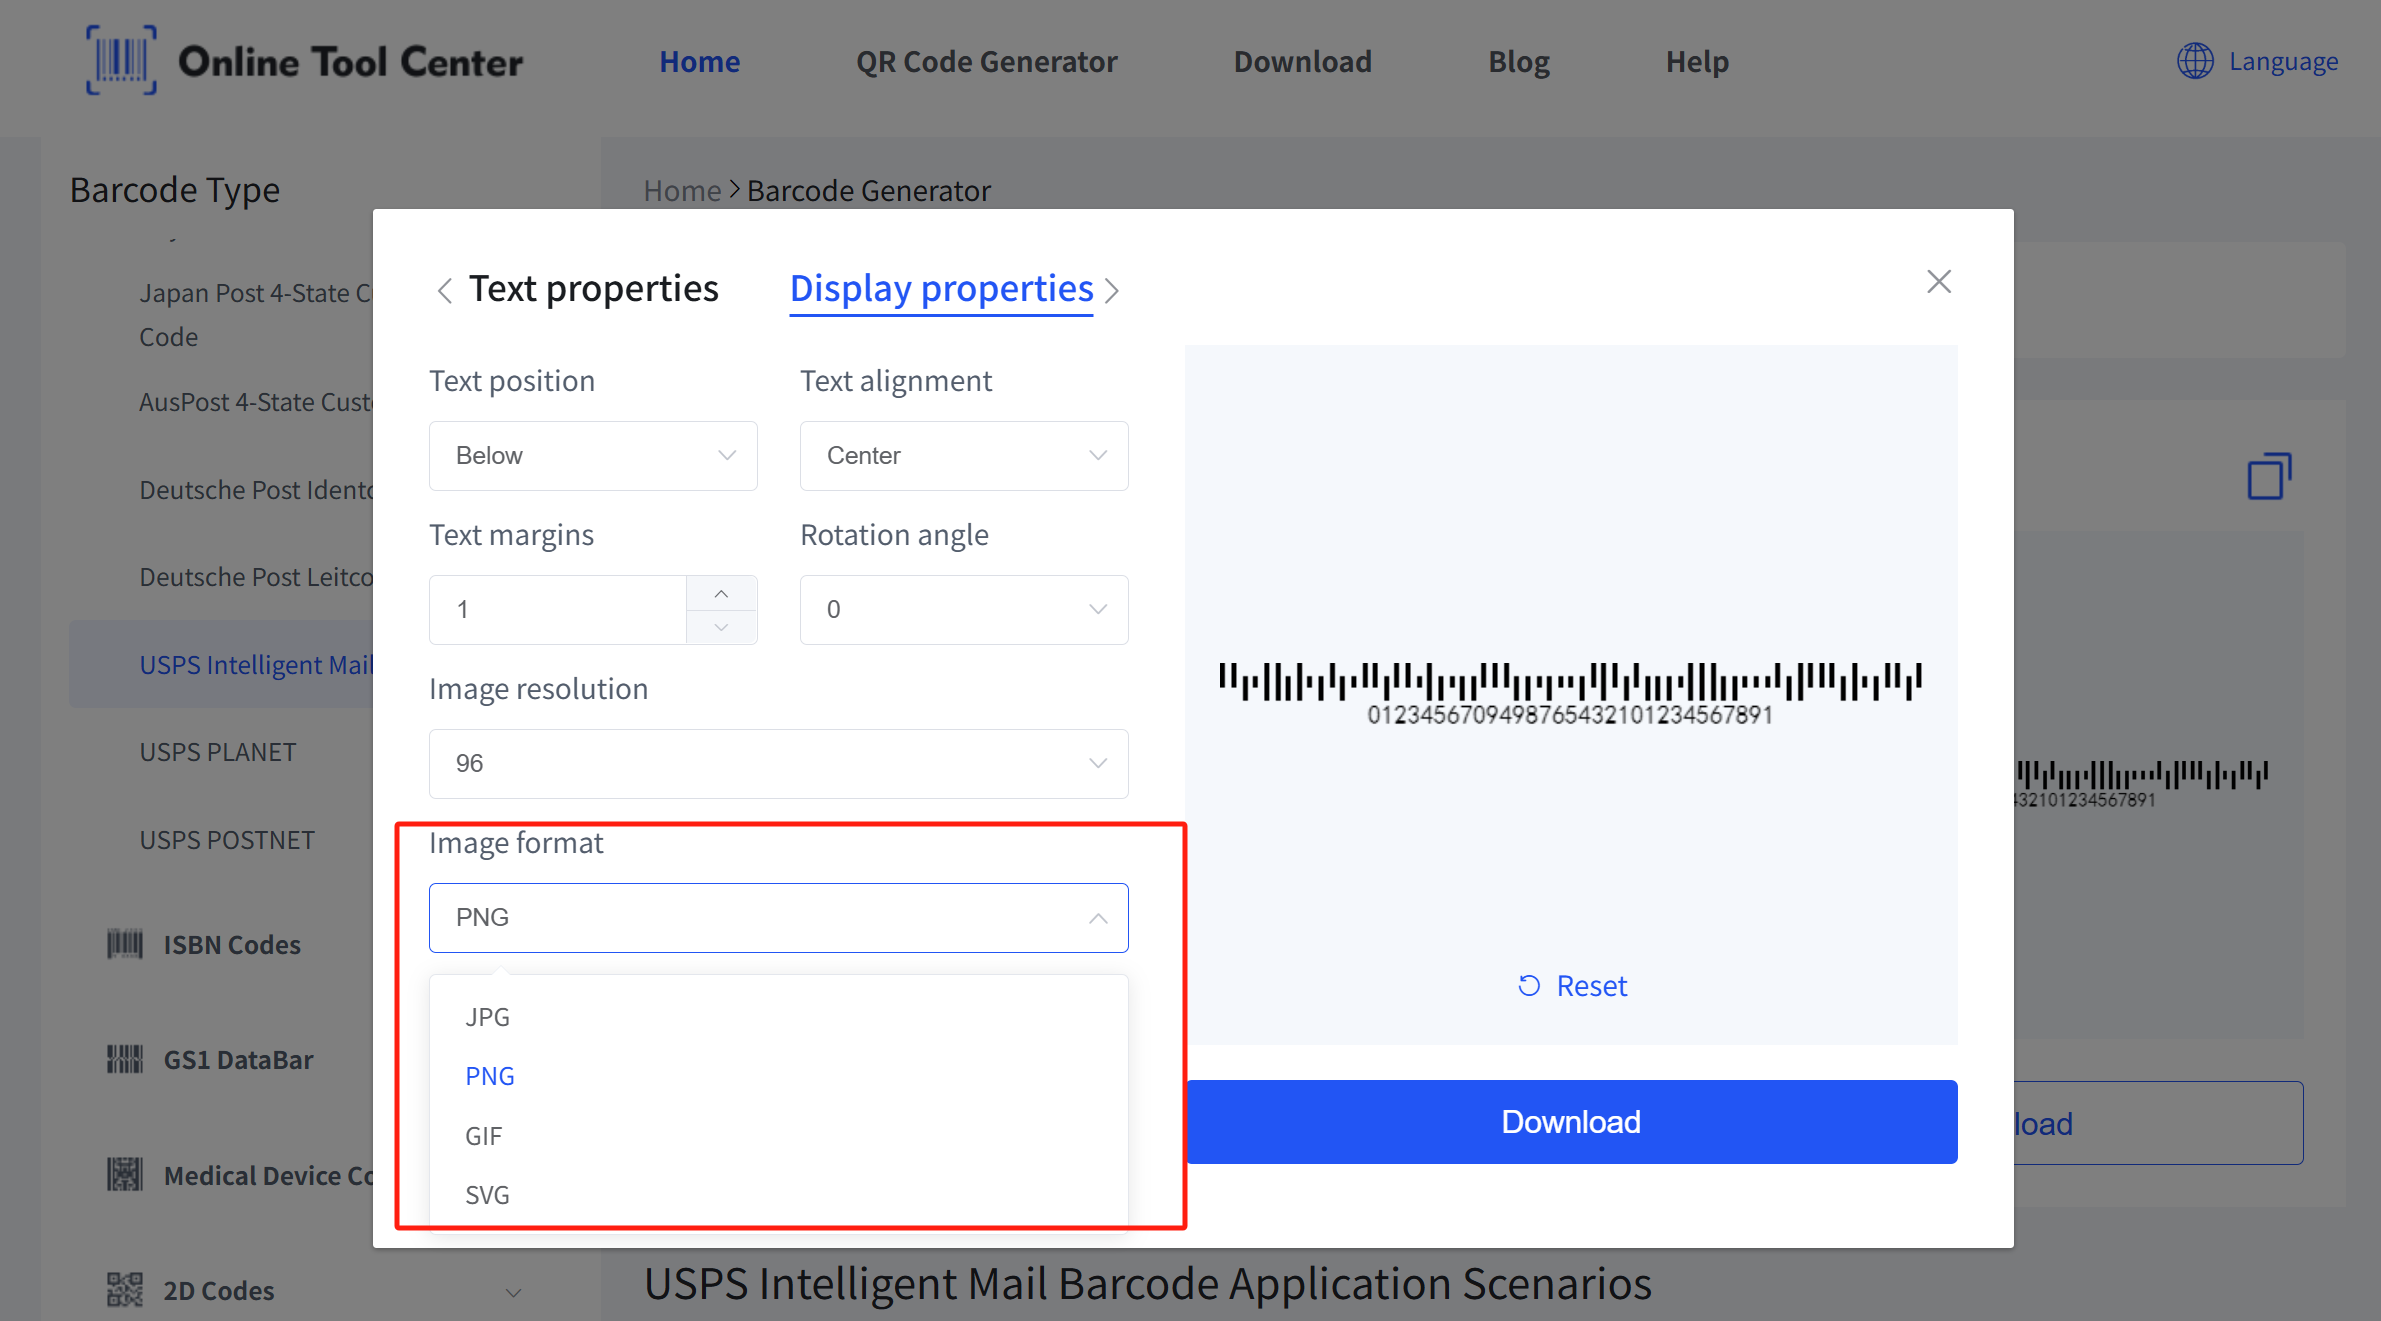Open the Image resolution dropdown
The height and width of the screenshot is (1321, 2381).
(778, 764)
